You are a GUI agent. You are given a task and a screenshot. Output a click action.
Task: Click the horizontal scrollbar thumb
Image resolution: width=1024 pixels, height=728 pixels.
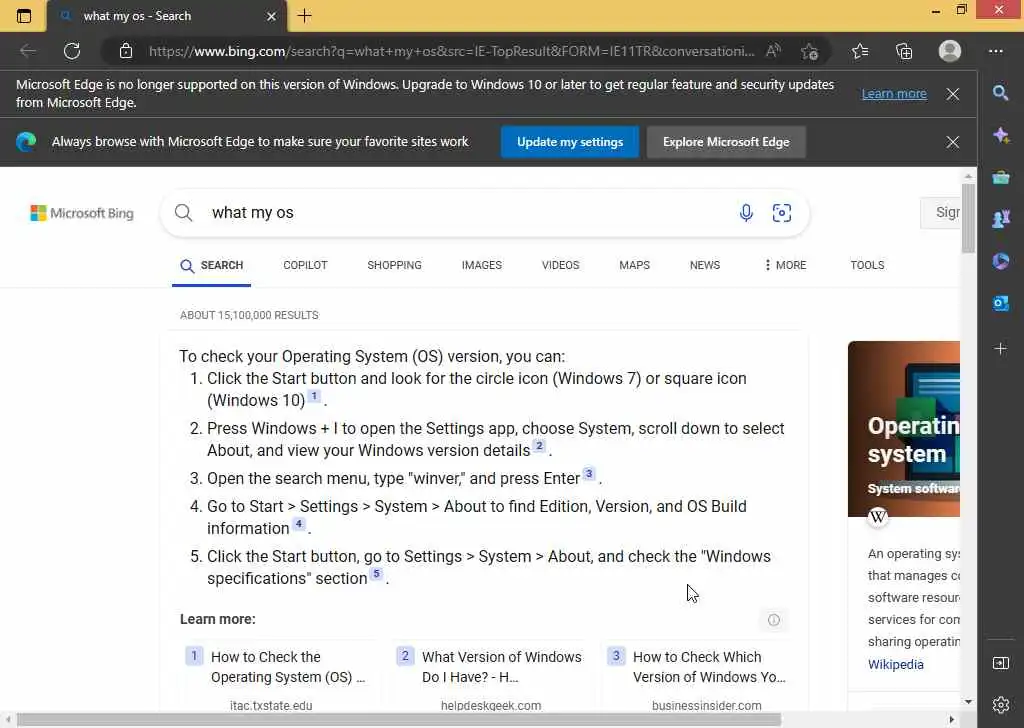click(x=399, y=720)
